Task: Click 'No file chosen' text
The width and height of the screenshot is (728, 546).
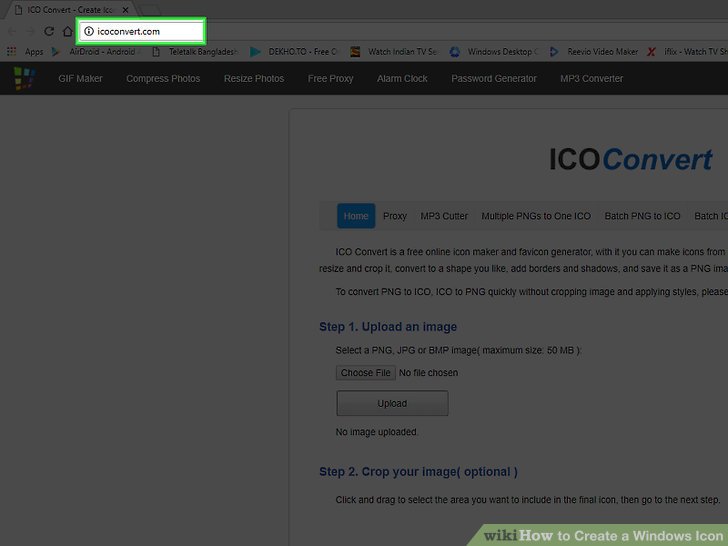Action: click(x=429, y=373)
